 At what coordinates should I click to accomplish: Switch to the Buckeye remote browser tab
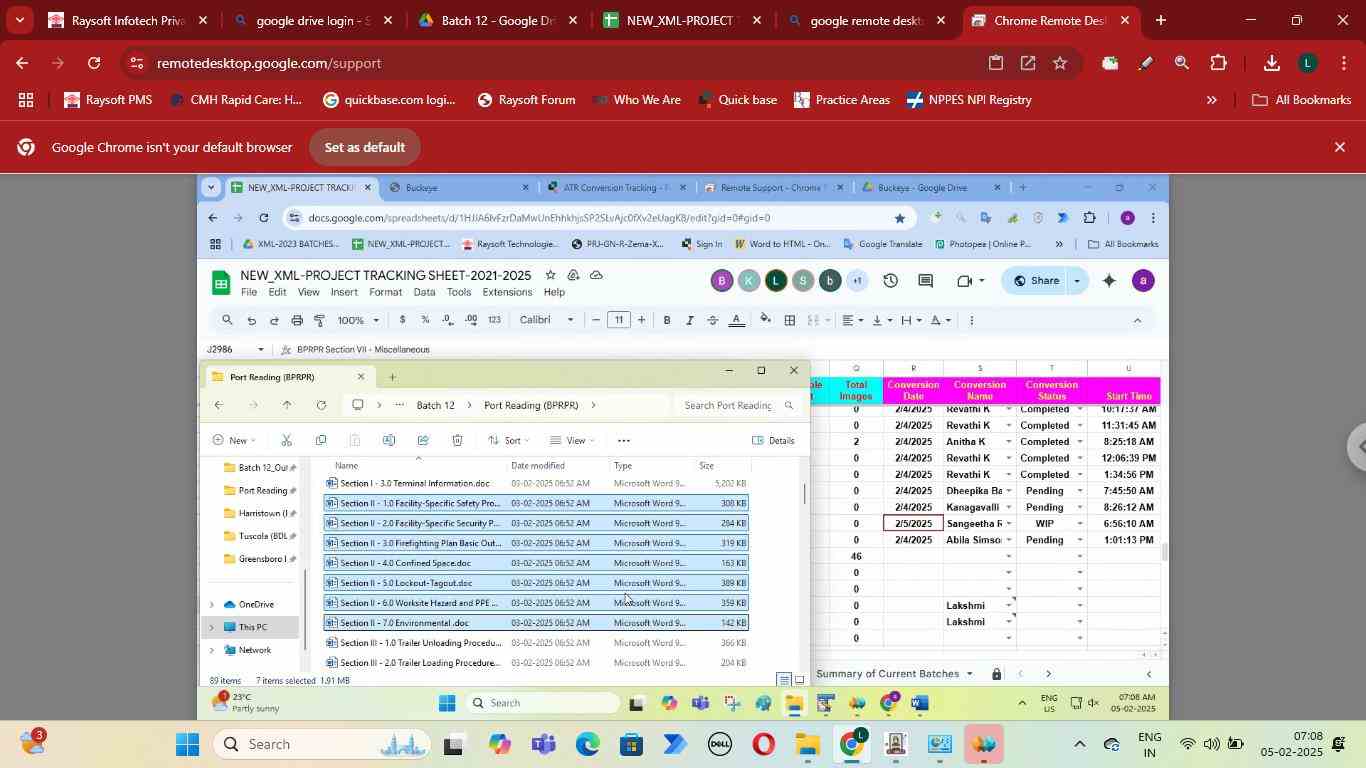[457, 187]
